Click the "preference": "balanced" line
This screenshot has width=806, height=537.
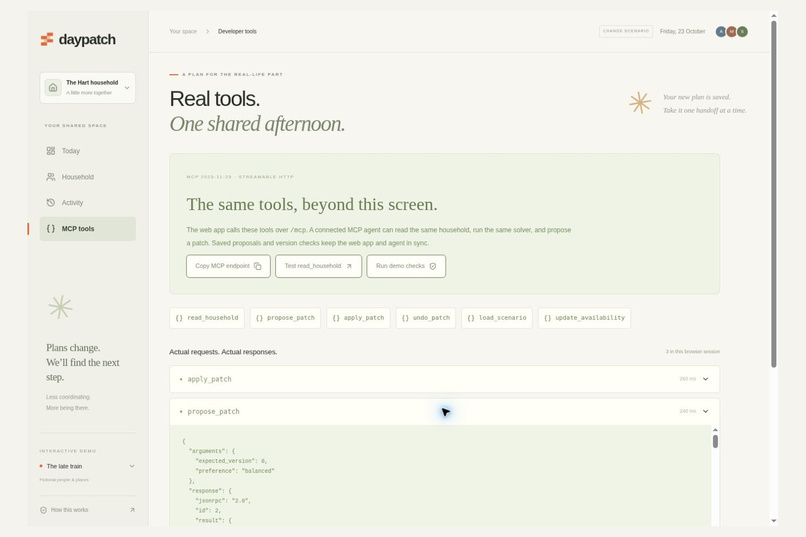point(234,471)
